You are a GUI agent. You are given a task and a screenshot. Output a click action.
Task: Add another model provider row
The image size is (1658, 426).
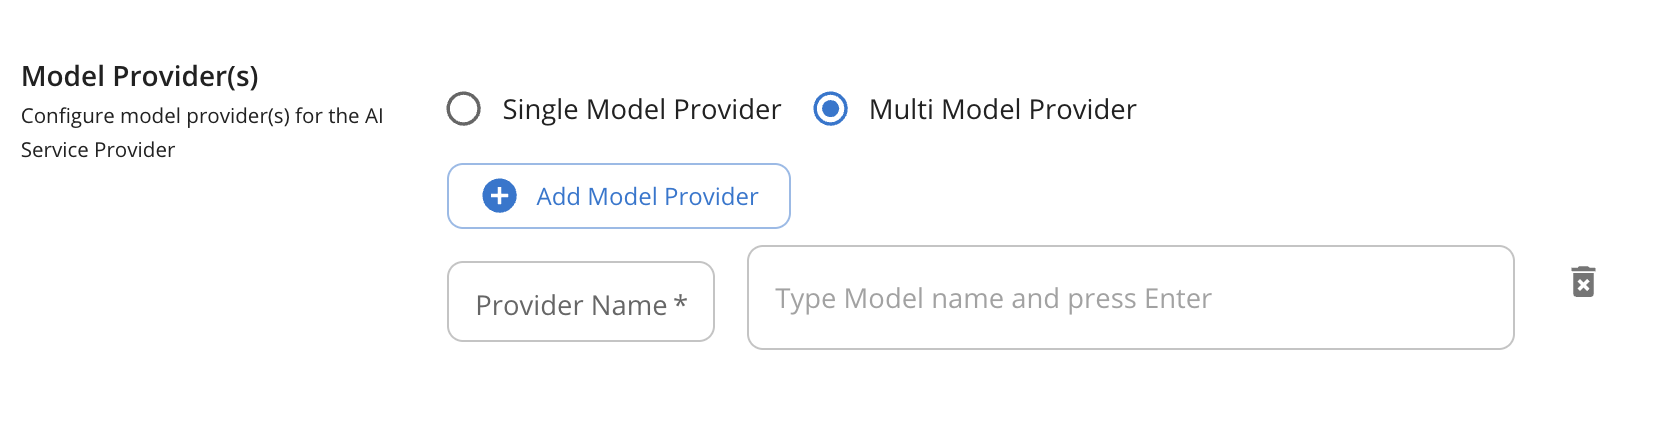619,196
